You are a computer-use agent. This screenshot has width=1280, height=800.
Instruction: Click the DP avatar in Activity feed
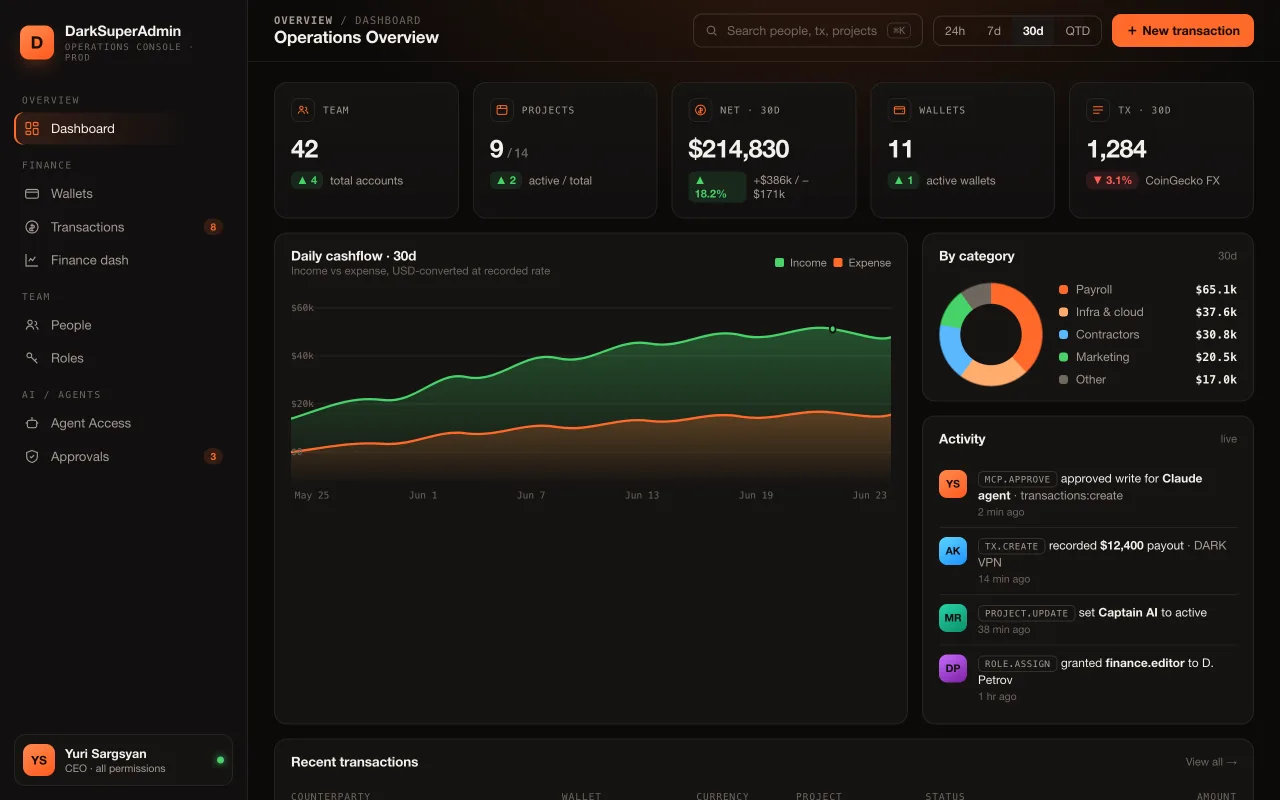point(953,668)
